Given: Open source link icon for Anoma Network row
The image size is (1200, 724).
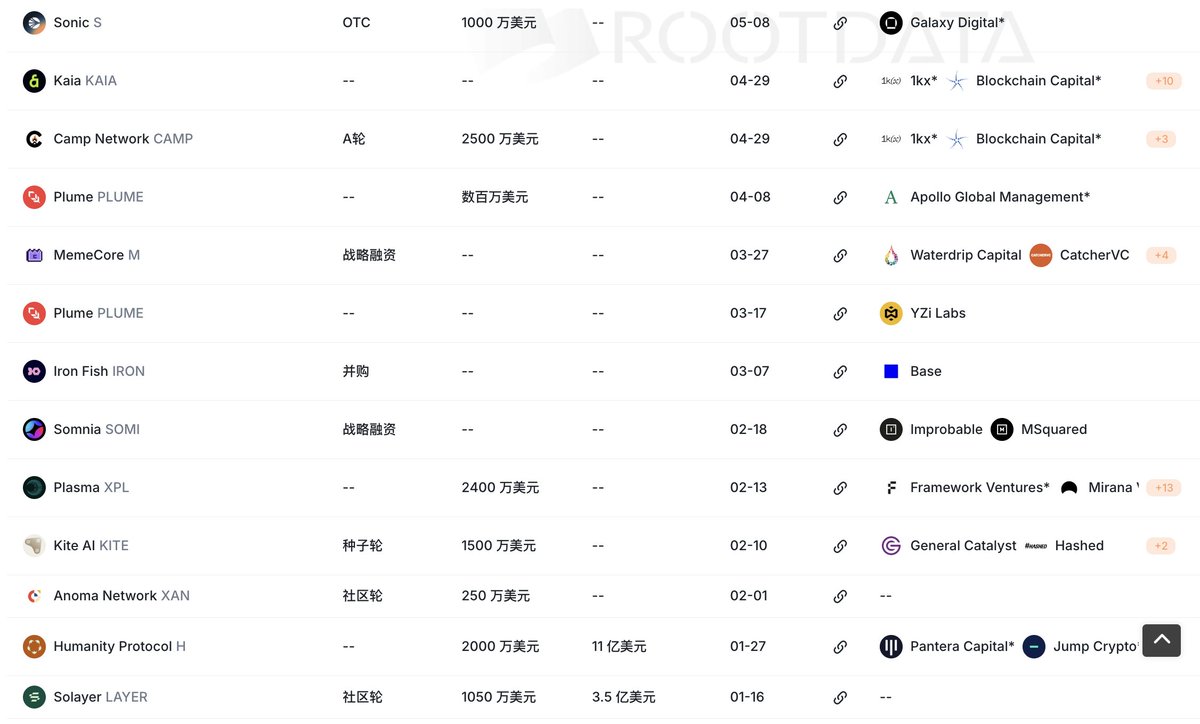Looking at the screenshot, I should click(840, 596).
